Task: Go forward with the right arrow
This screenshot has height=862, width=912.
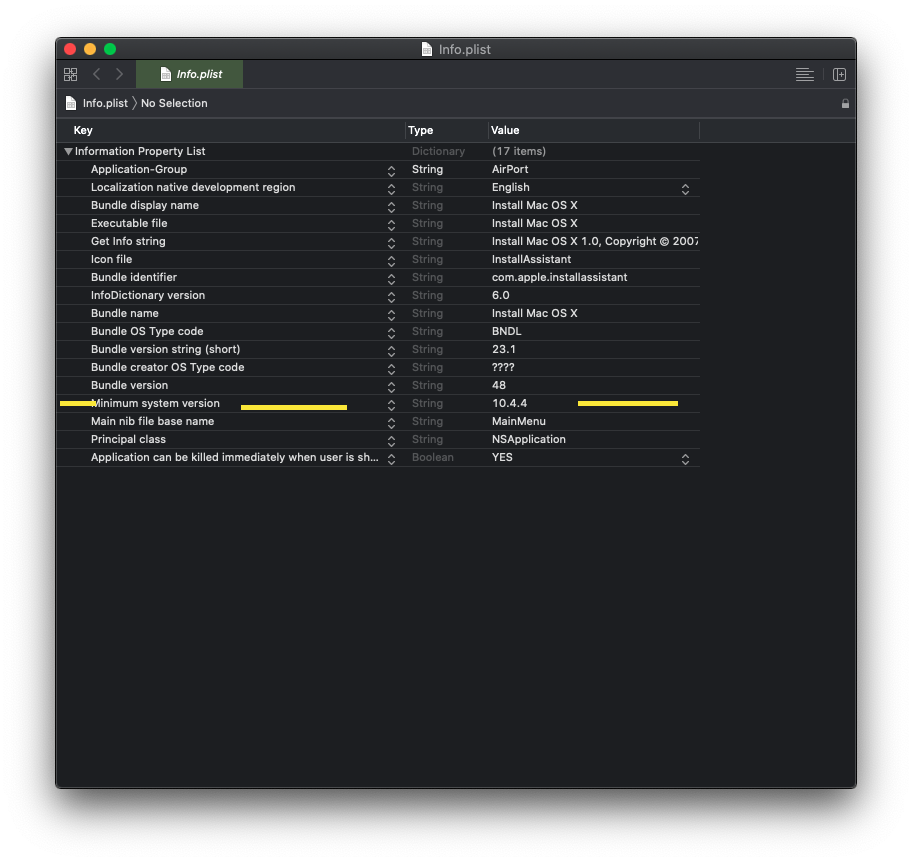Action: pyautogui.click(x=119, y=74)
